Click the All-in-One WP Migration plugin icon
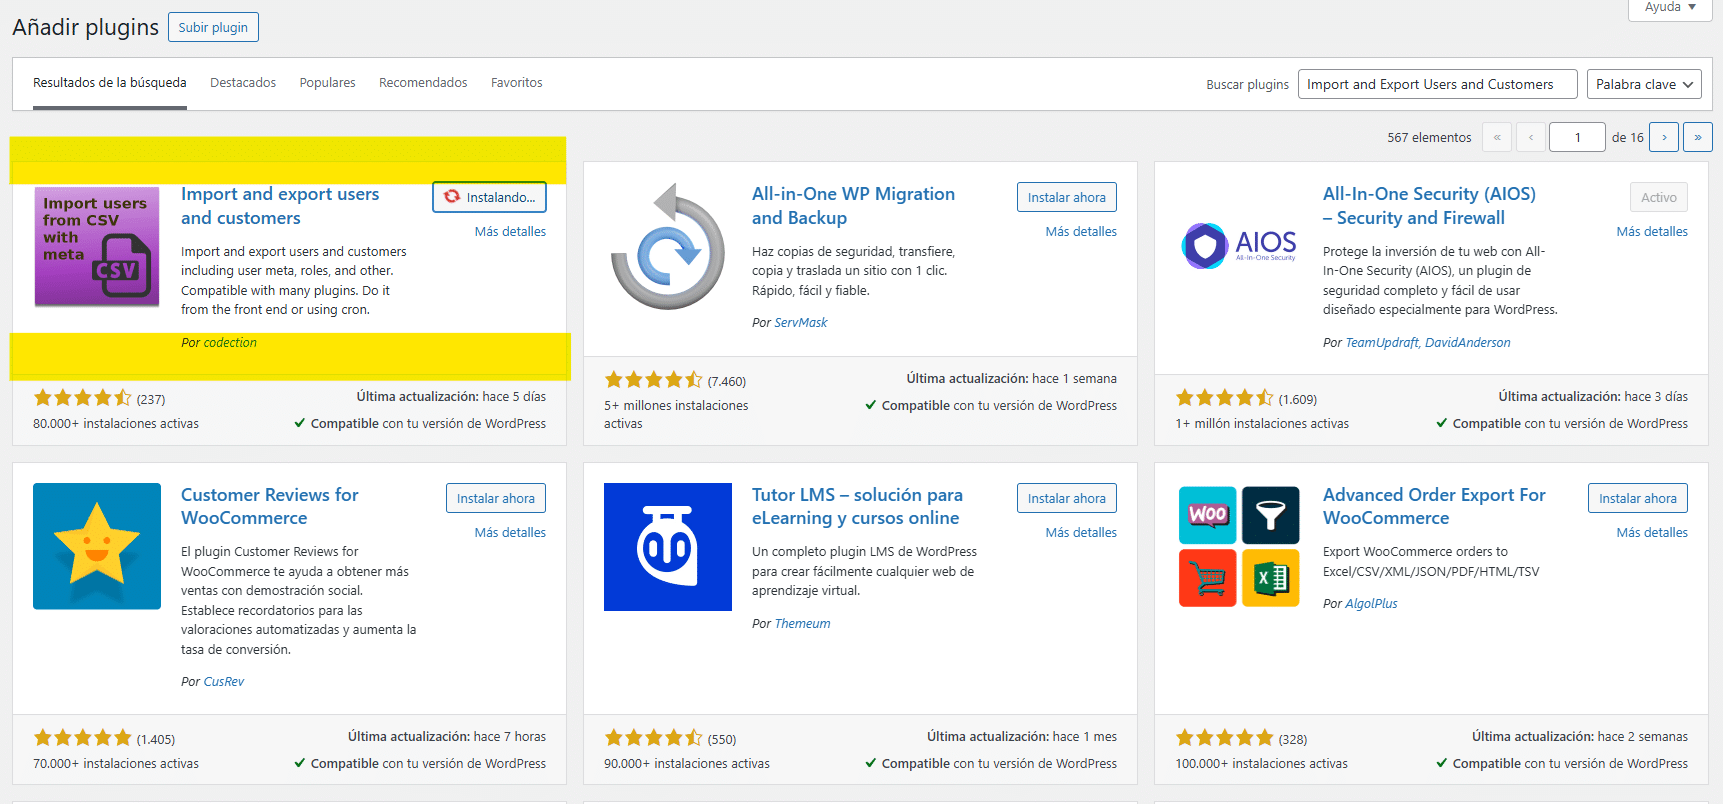Viewport: 1723px width, 804px height. click(667, 246)
